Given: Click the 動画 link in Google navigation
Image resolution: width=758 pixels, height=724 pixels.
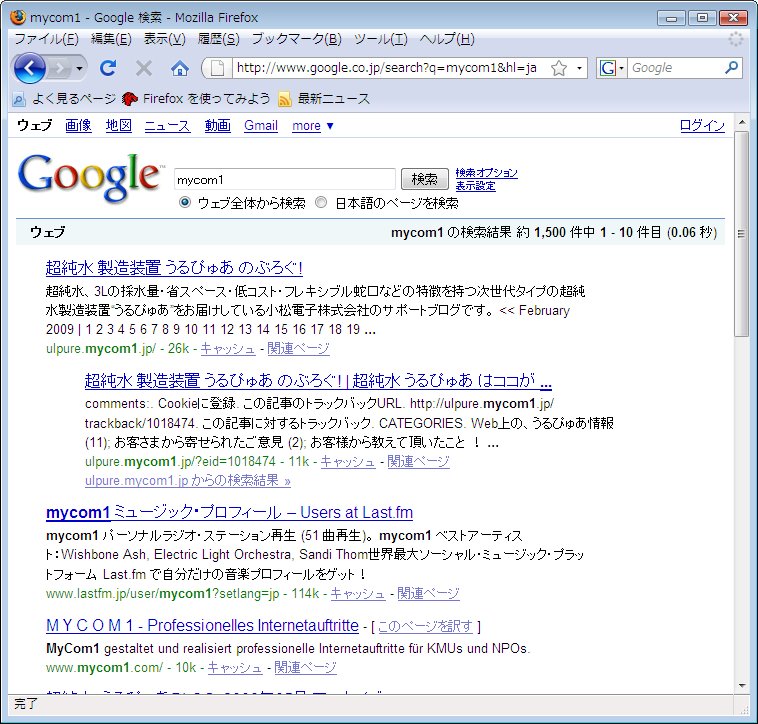Looking at the screenshot, I should coord(218,126).
